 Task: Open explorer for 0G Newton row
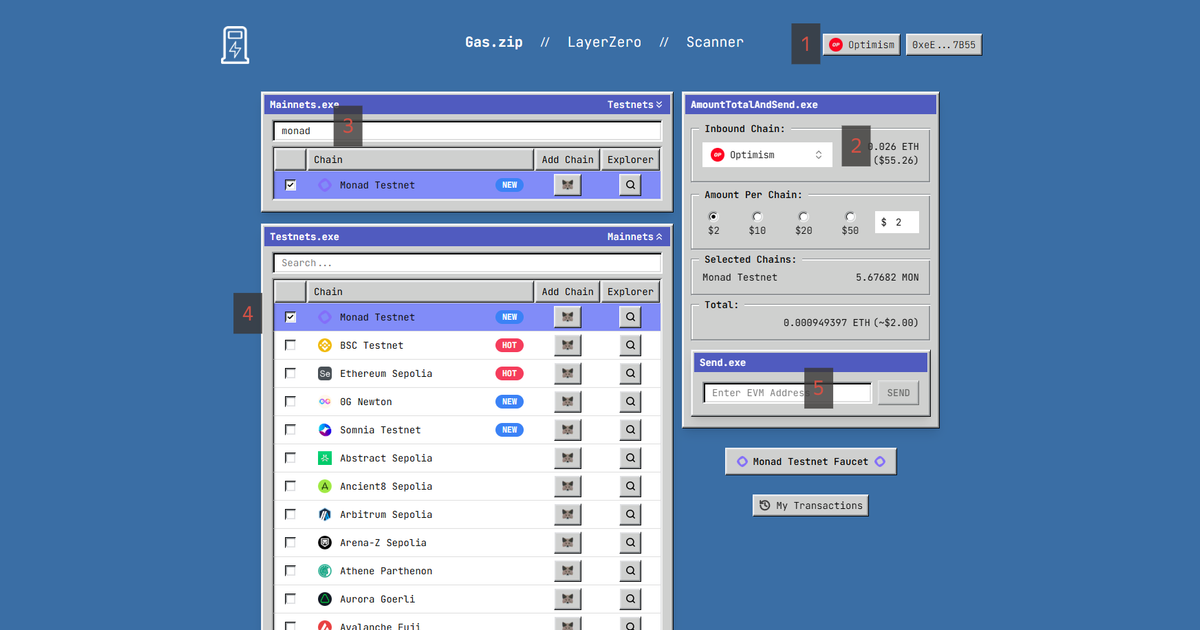coord(630,401)
